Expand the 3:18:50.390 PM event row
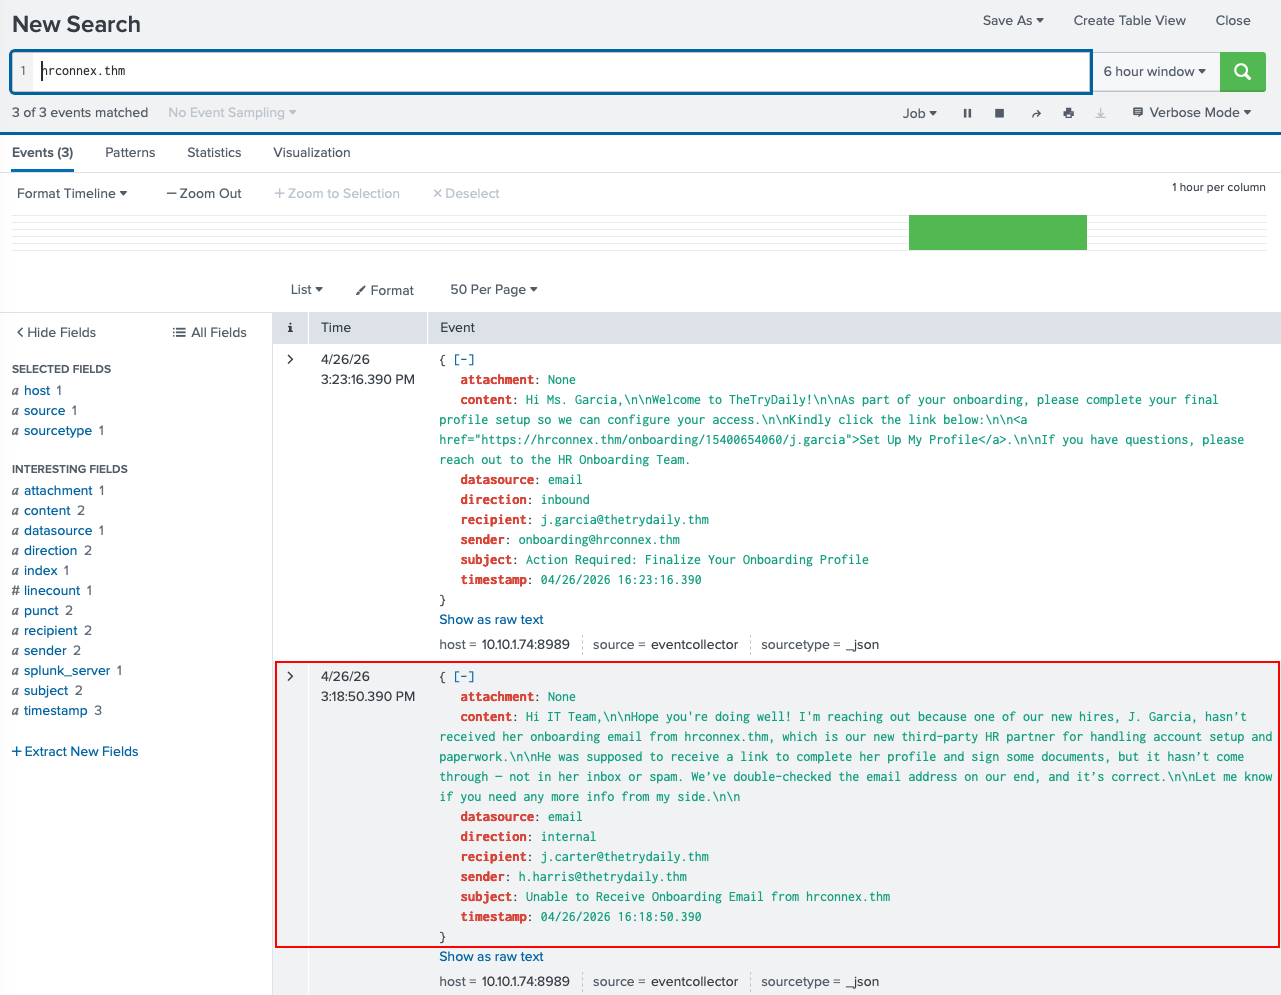The image size is (1281, 995). point(290,676)
